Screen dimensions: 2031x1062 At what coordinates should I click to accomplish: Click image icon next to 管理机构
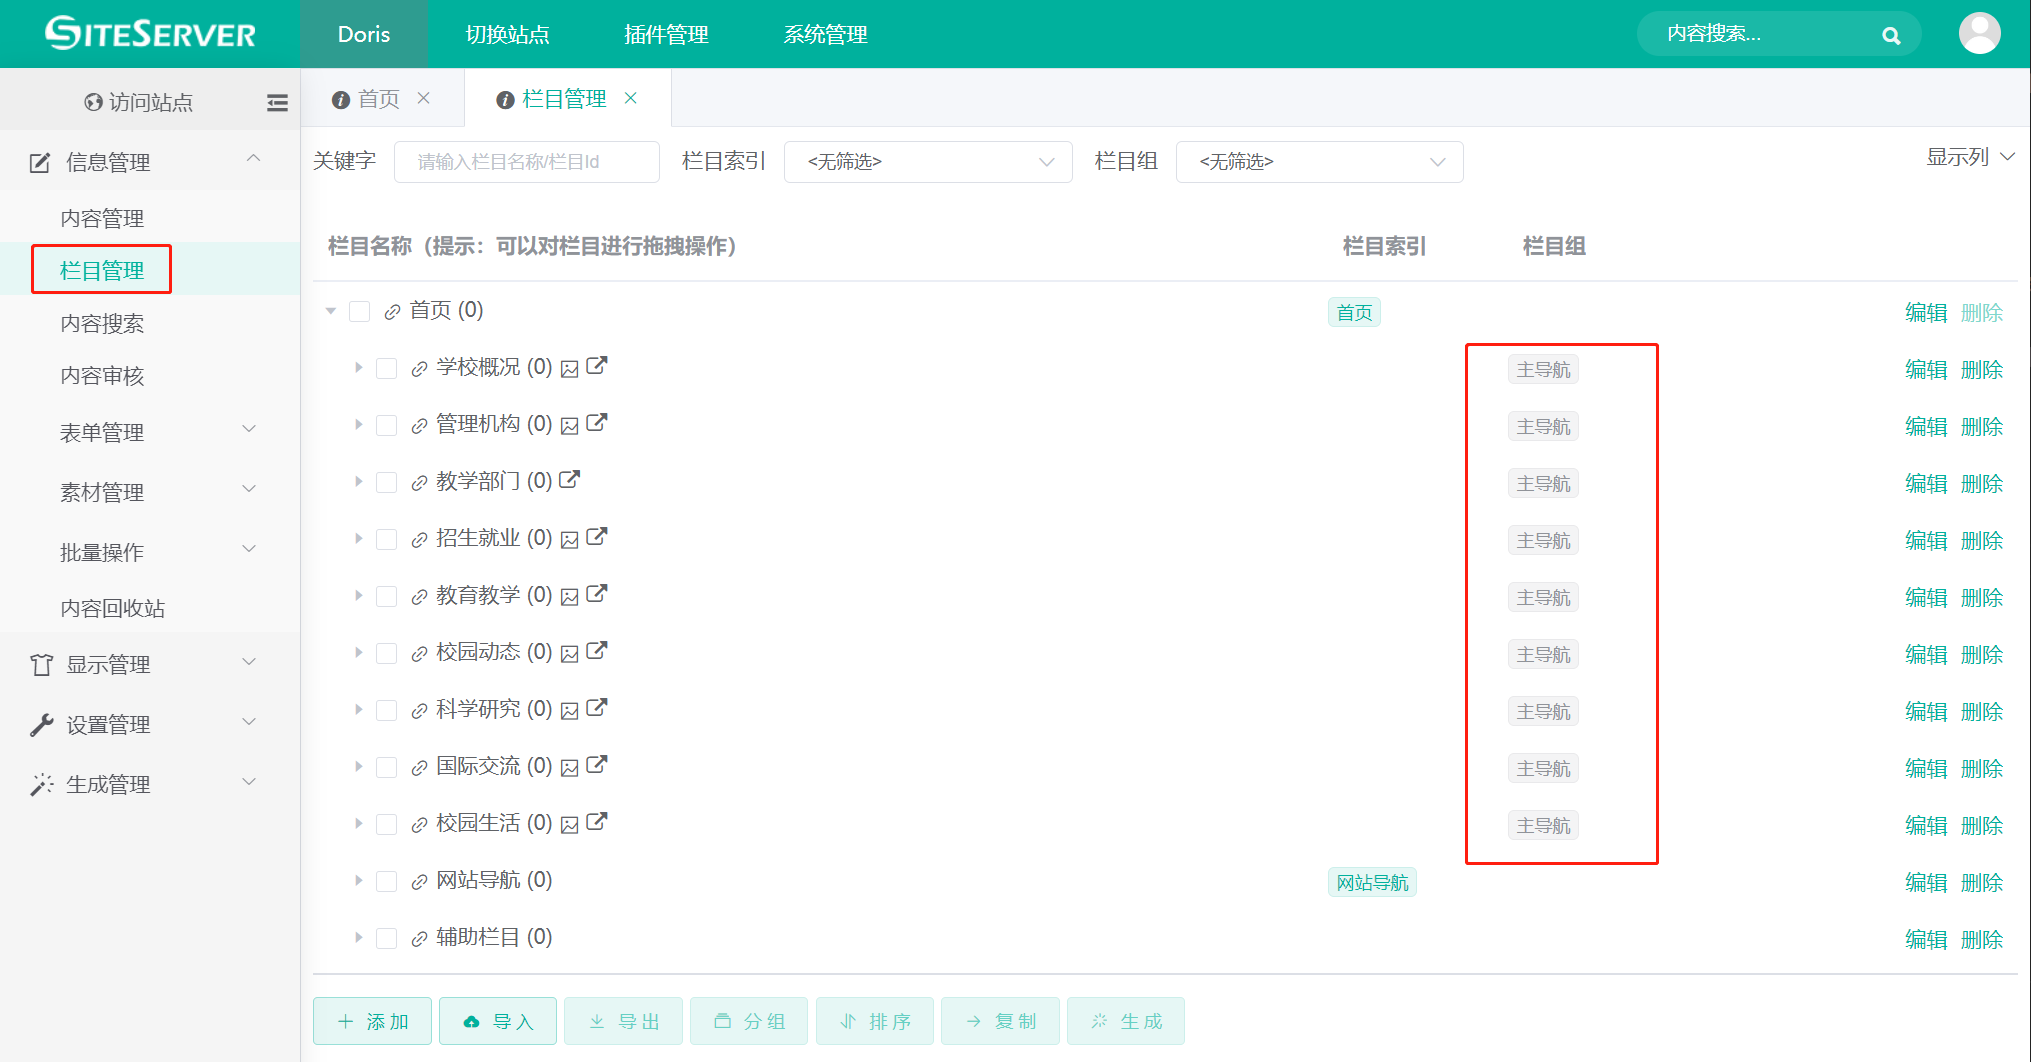(x=570, y=426)
